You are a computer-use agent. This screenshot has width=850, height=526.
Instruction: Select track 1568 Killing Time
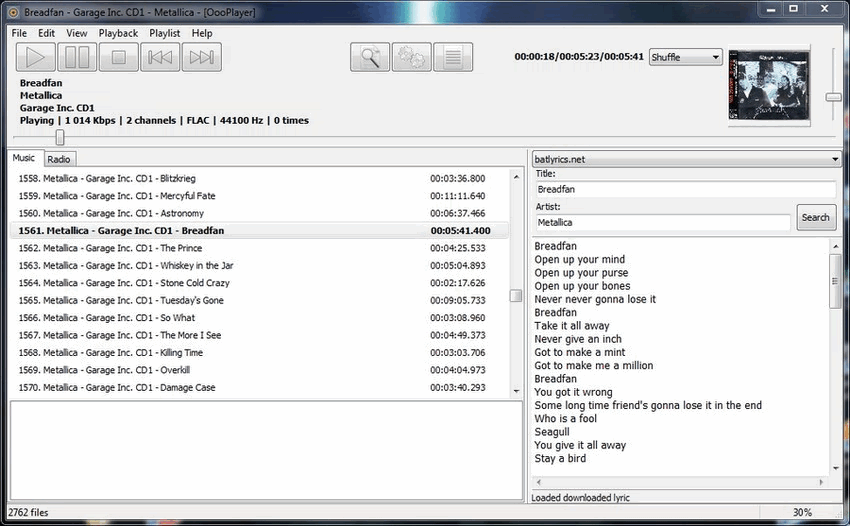259,352
